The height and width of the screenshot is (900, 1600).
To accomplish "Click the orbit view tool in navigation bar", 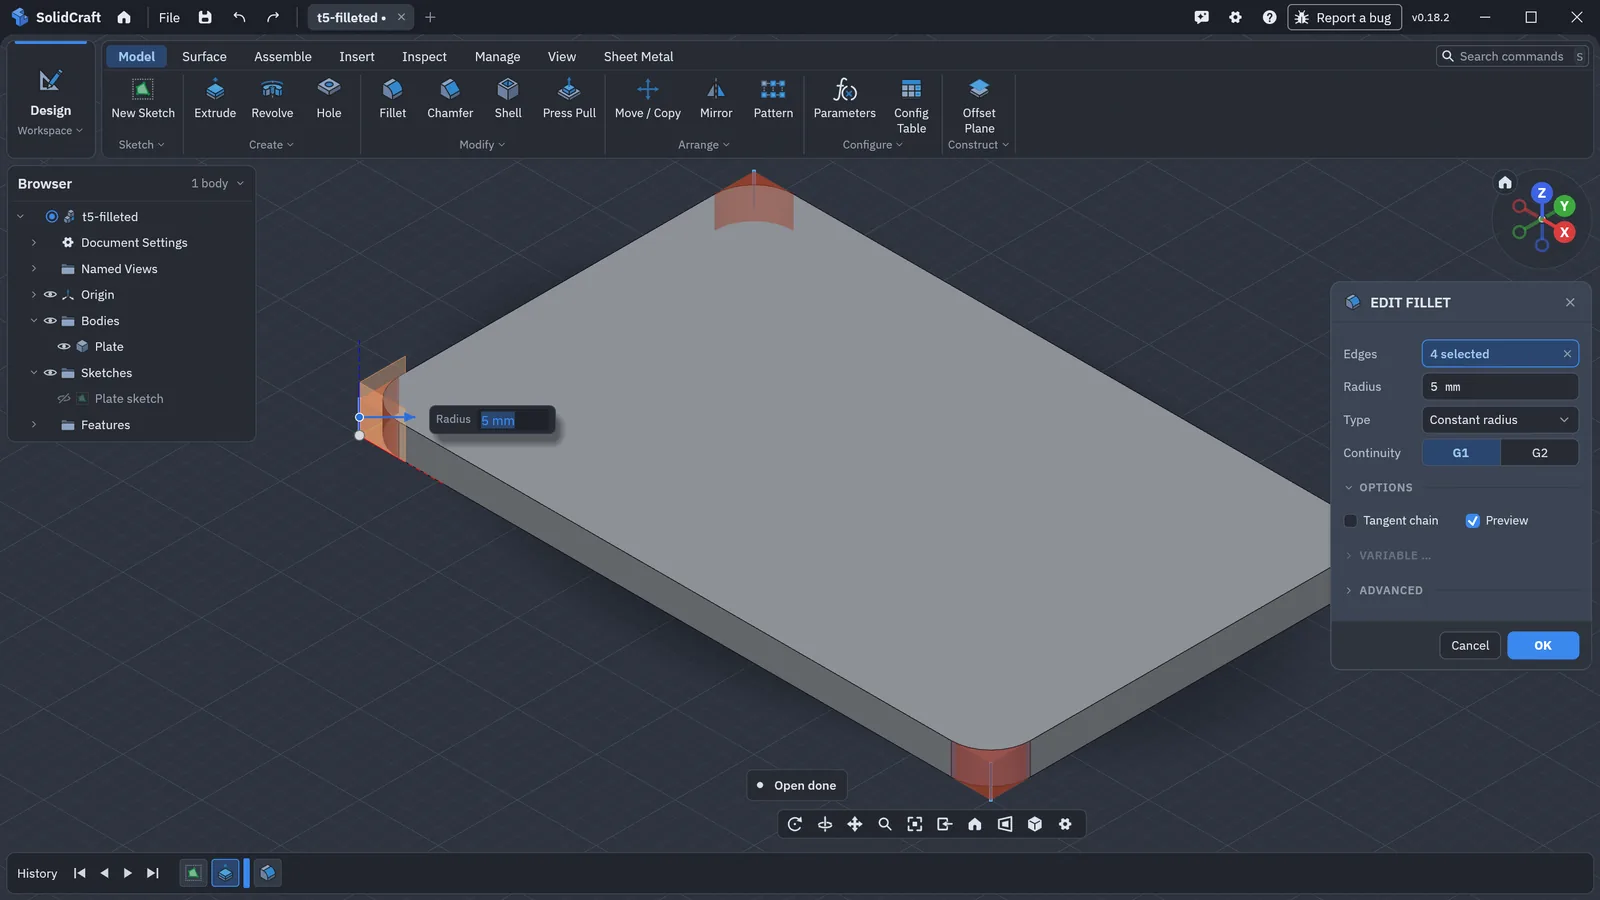I will pos(795,824).
